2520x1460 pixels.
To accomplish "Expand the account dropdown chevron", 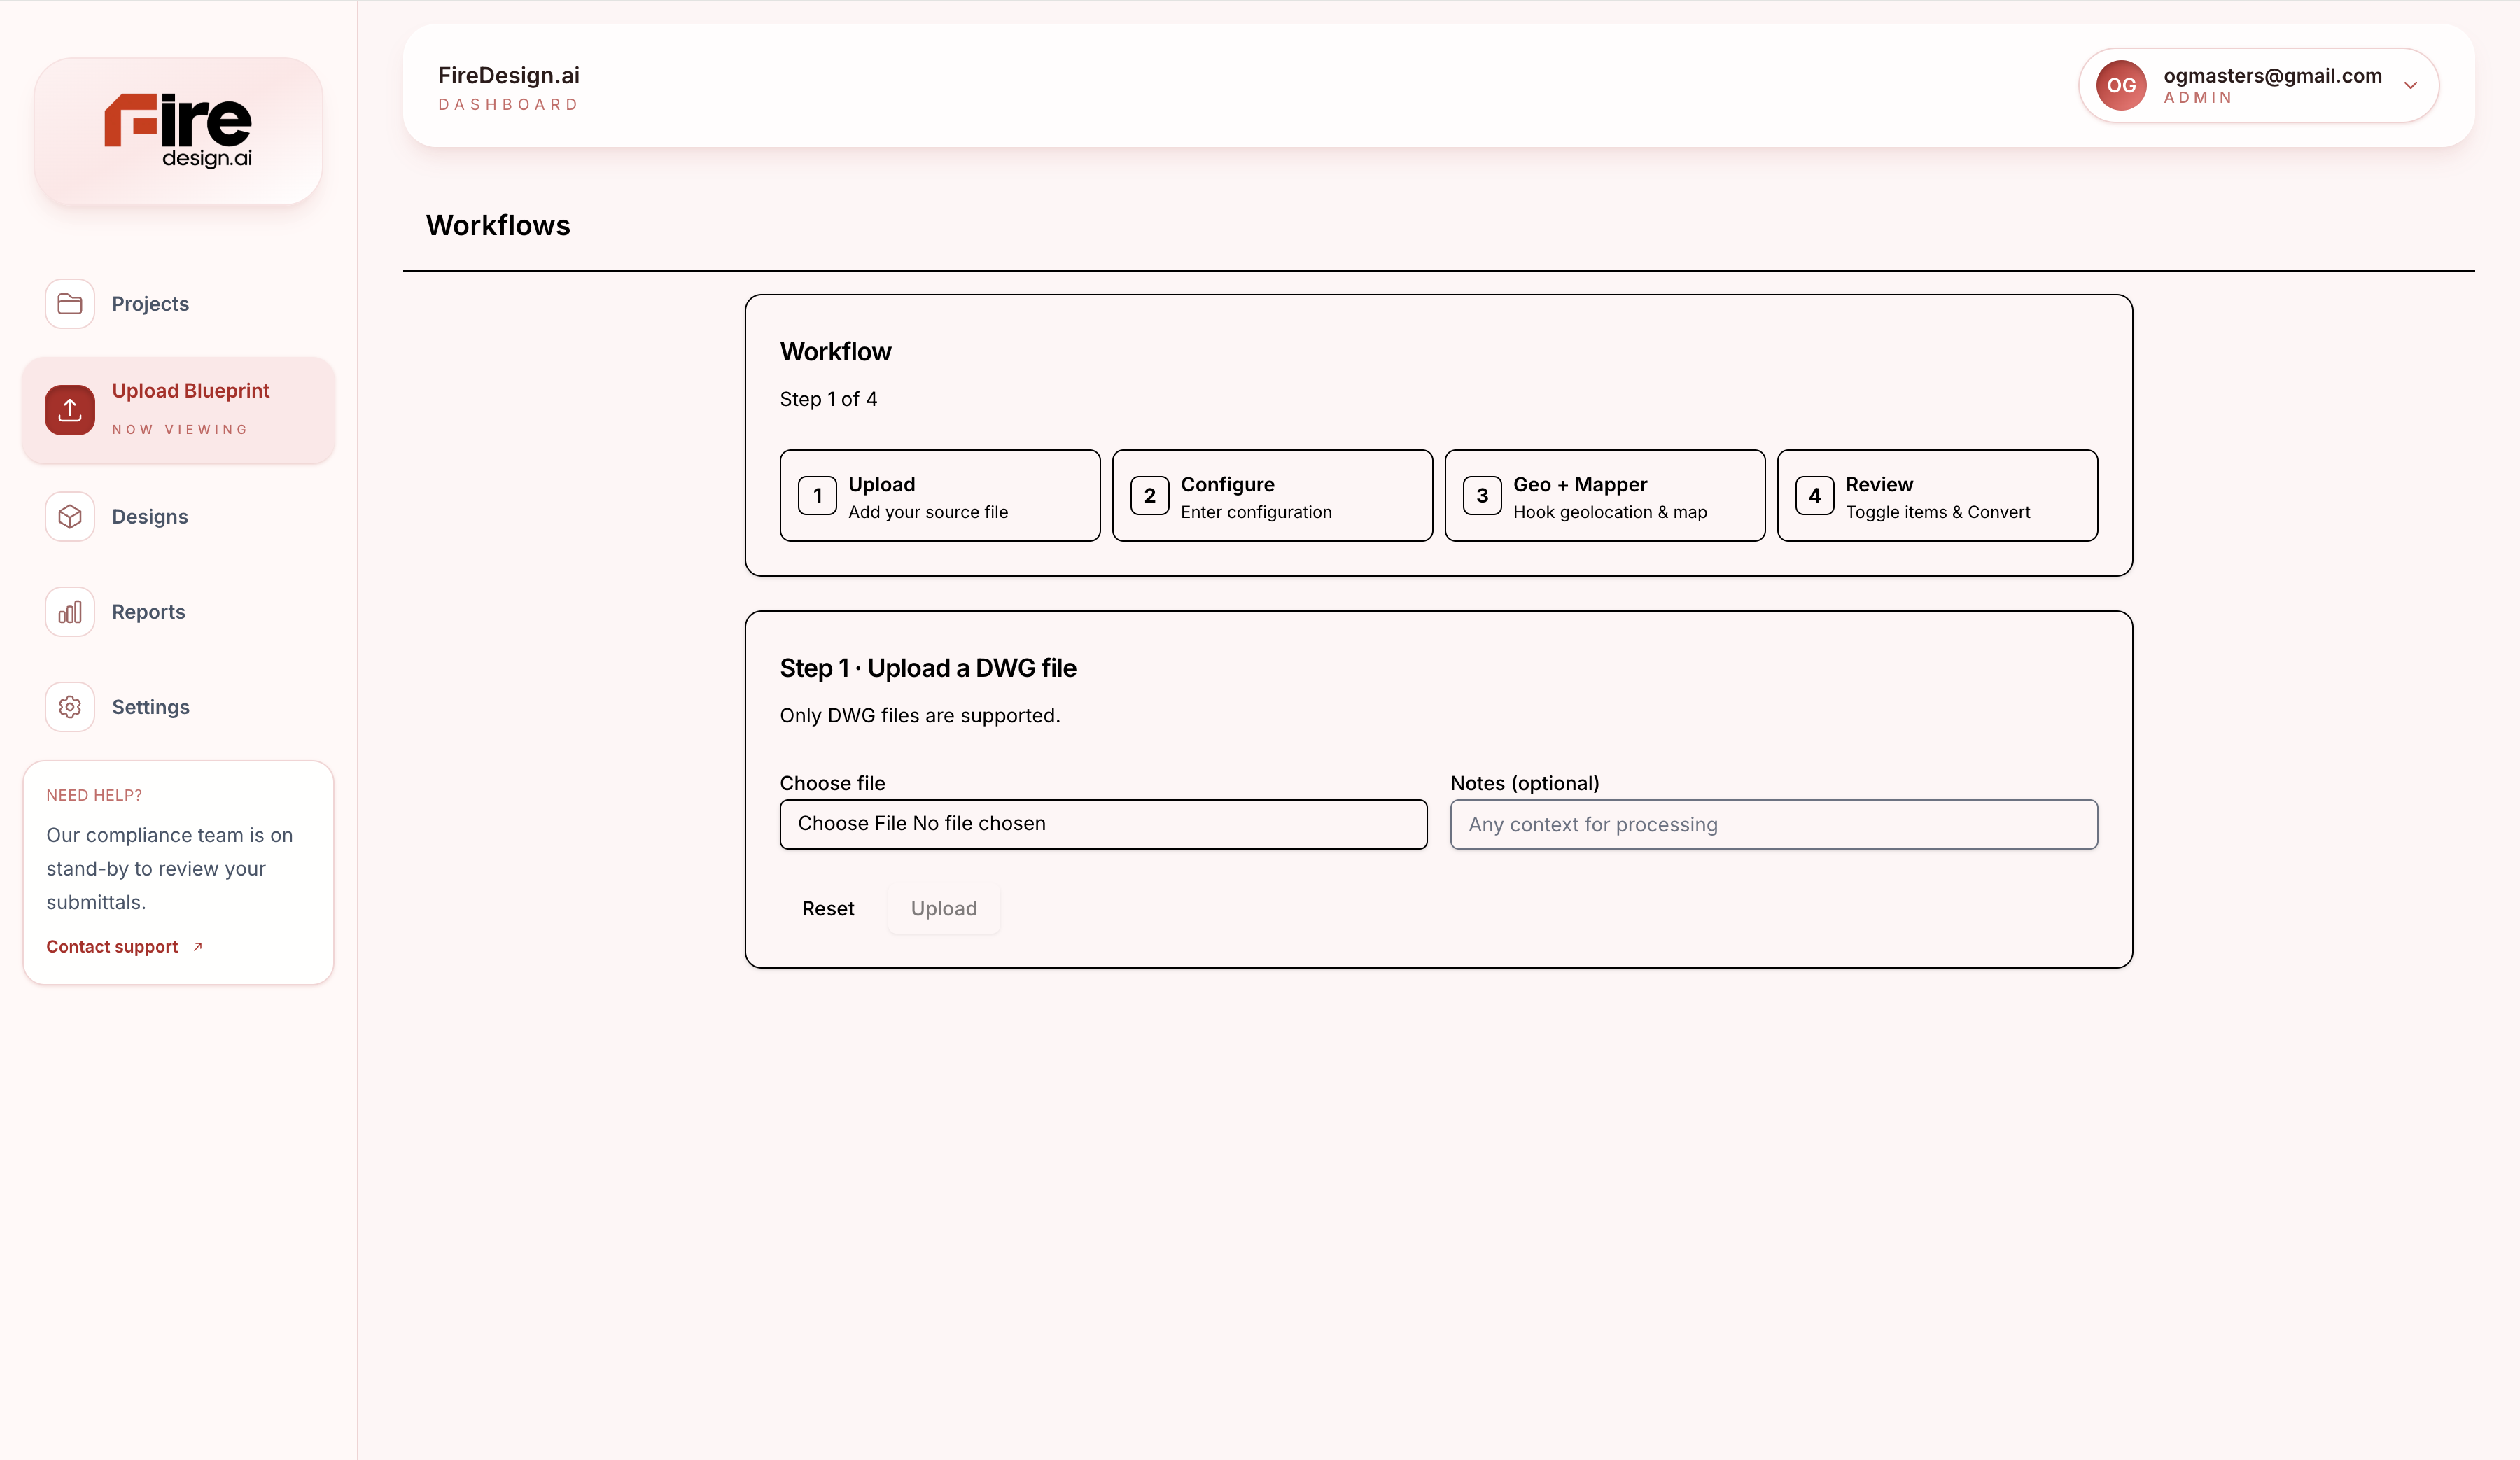I will 2410,86.
